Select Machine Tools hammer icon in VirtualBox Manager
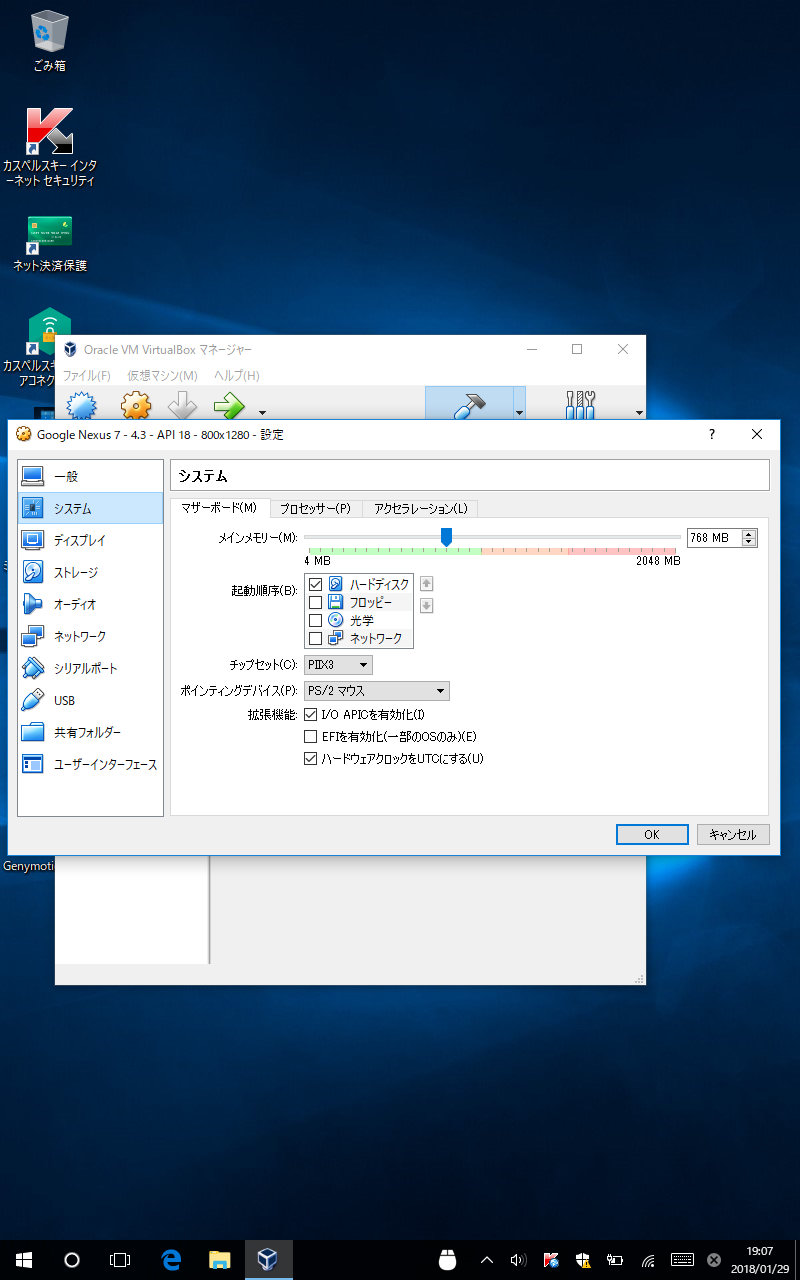The width and height of the screenshot is (800, 1280). tap(469, 405)
